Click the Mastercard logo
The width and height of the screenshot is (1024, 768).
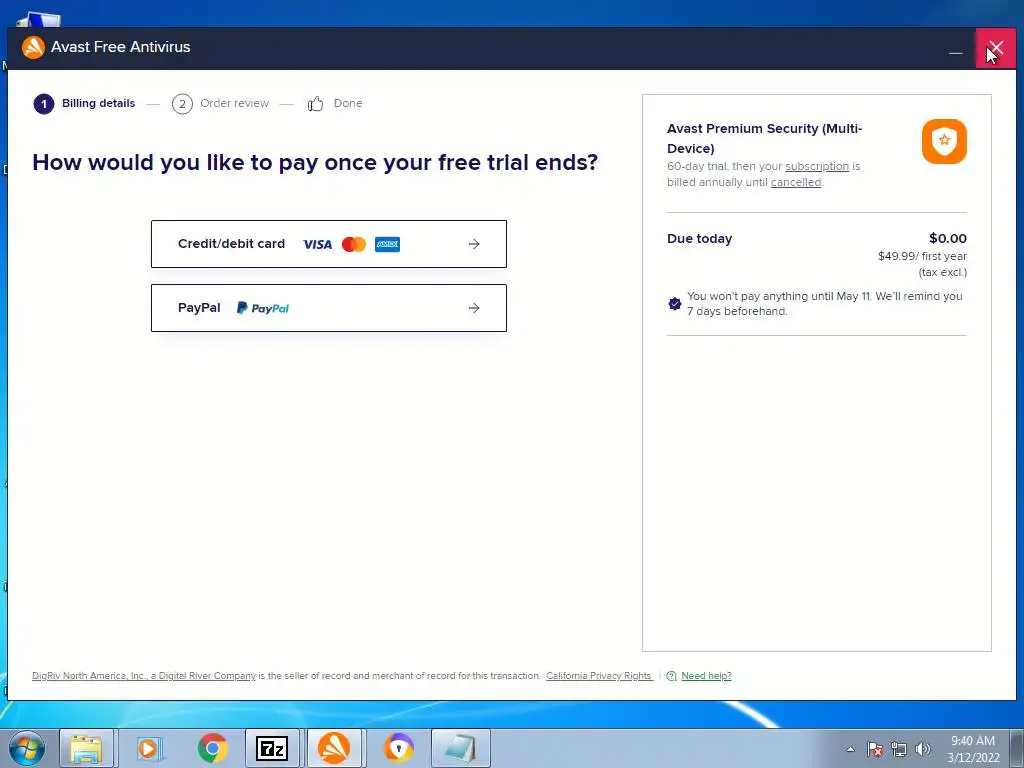click(x=354, y=244)
